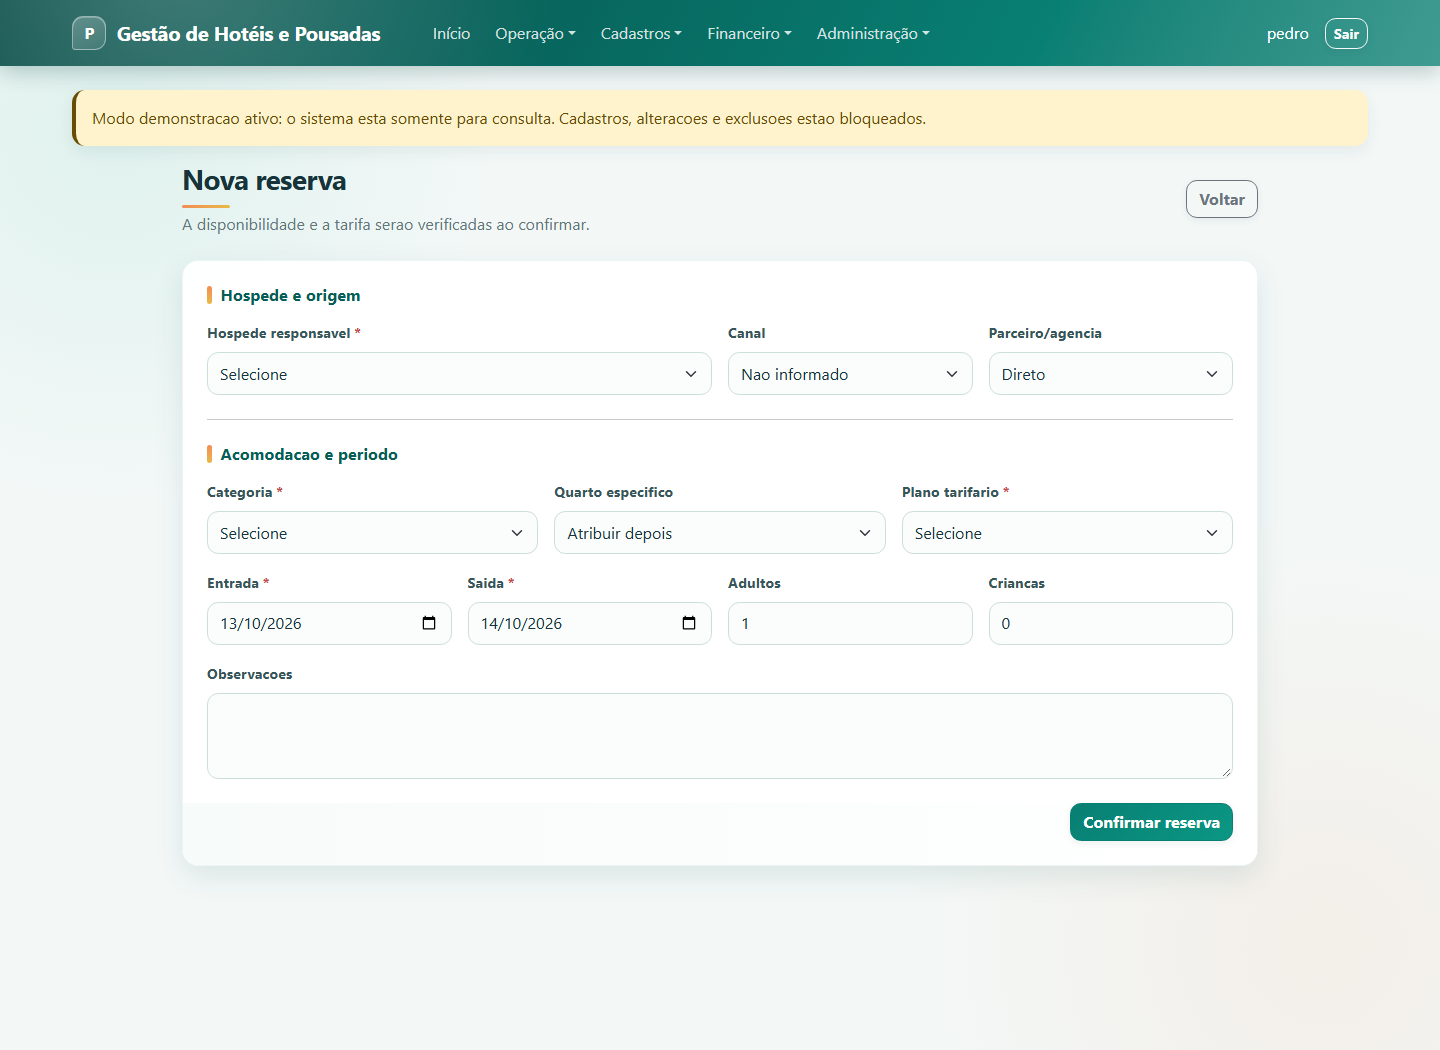Click the Confirmar reserva button
The height and width of the screenshot is (1050, 1440).
[x=1151, y=822]
